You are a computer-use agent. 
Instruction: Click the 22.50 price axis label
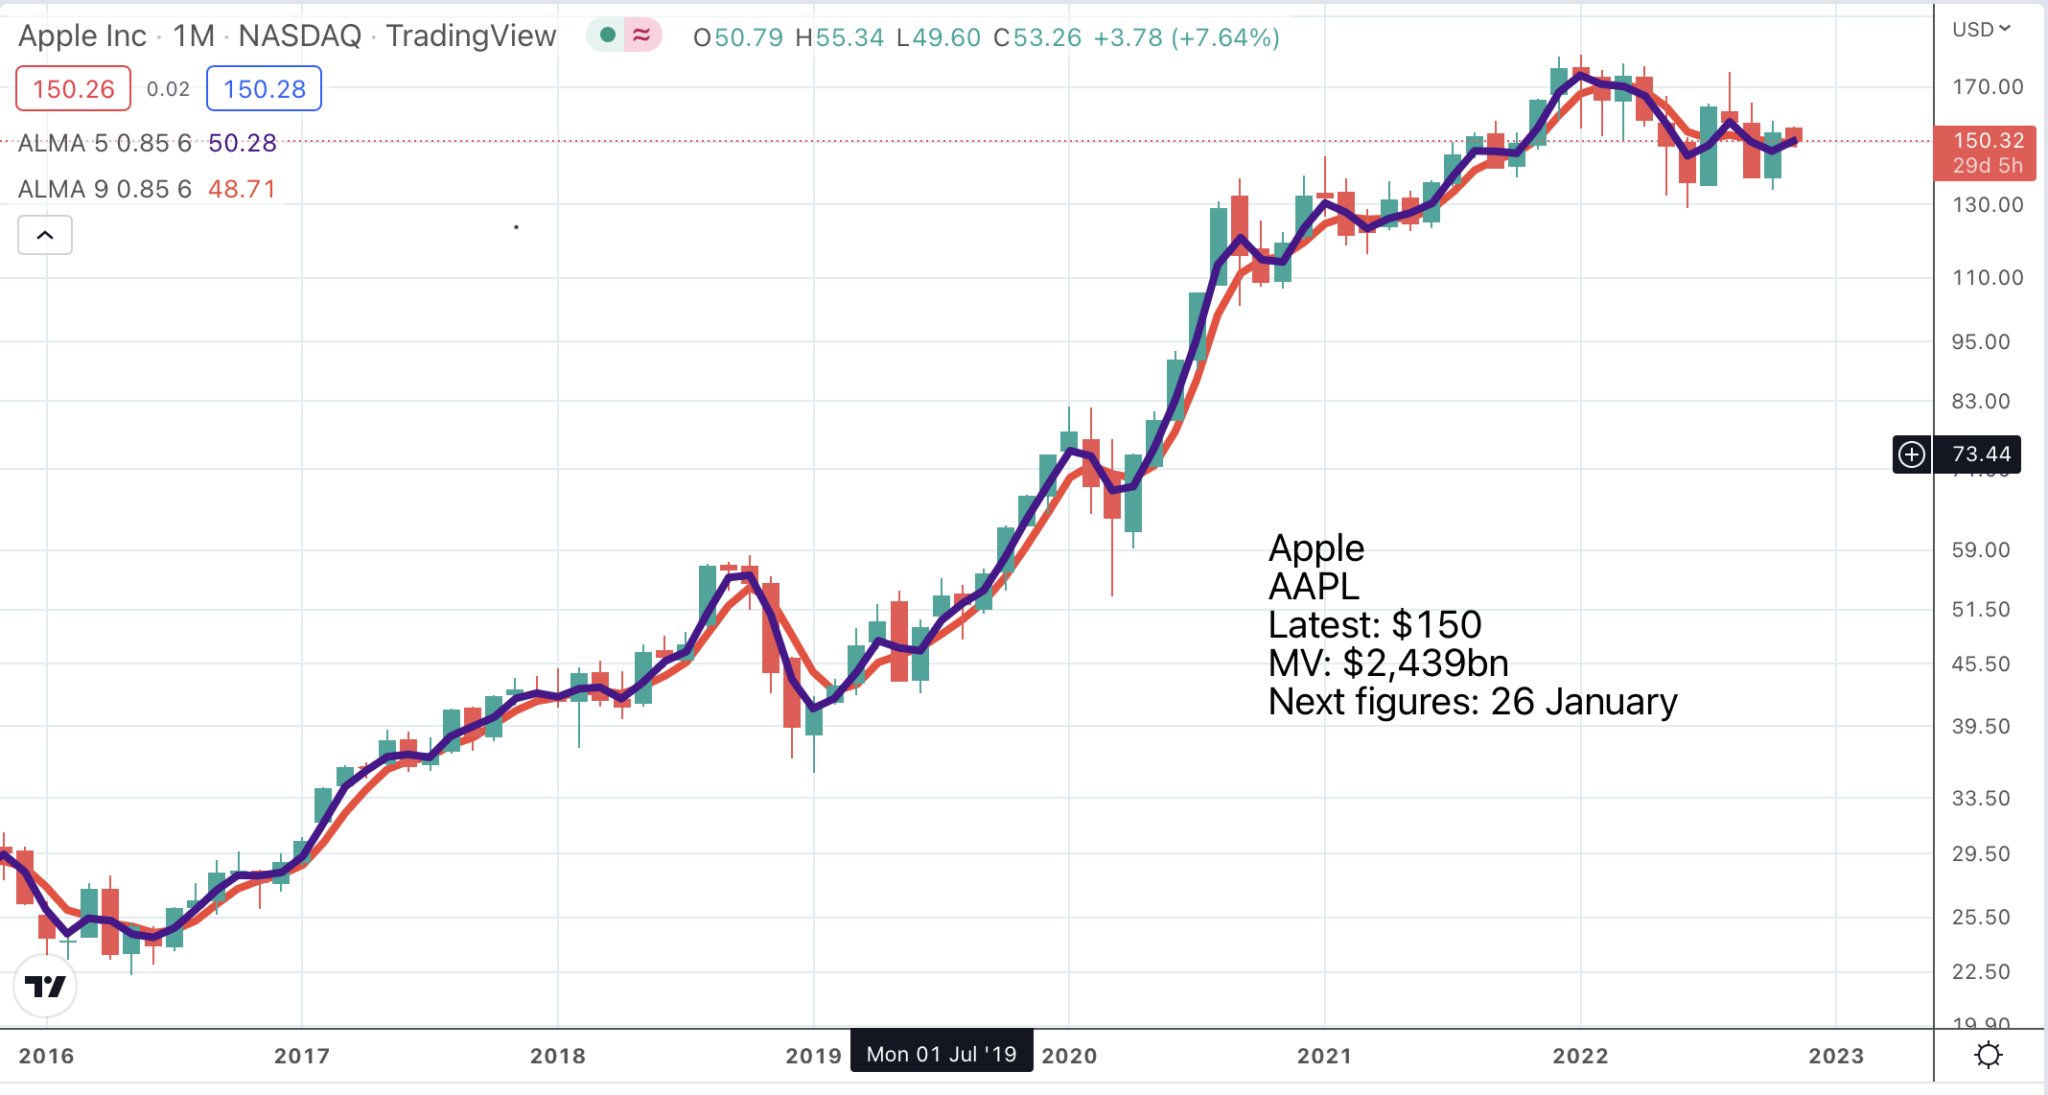click(x=1981, y=972)
